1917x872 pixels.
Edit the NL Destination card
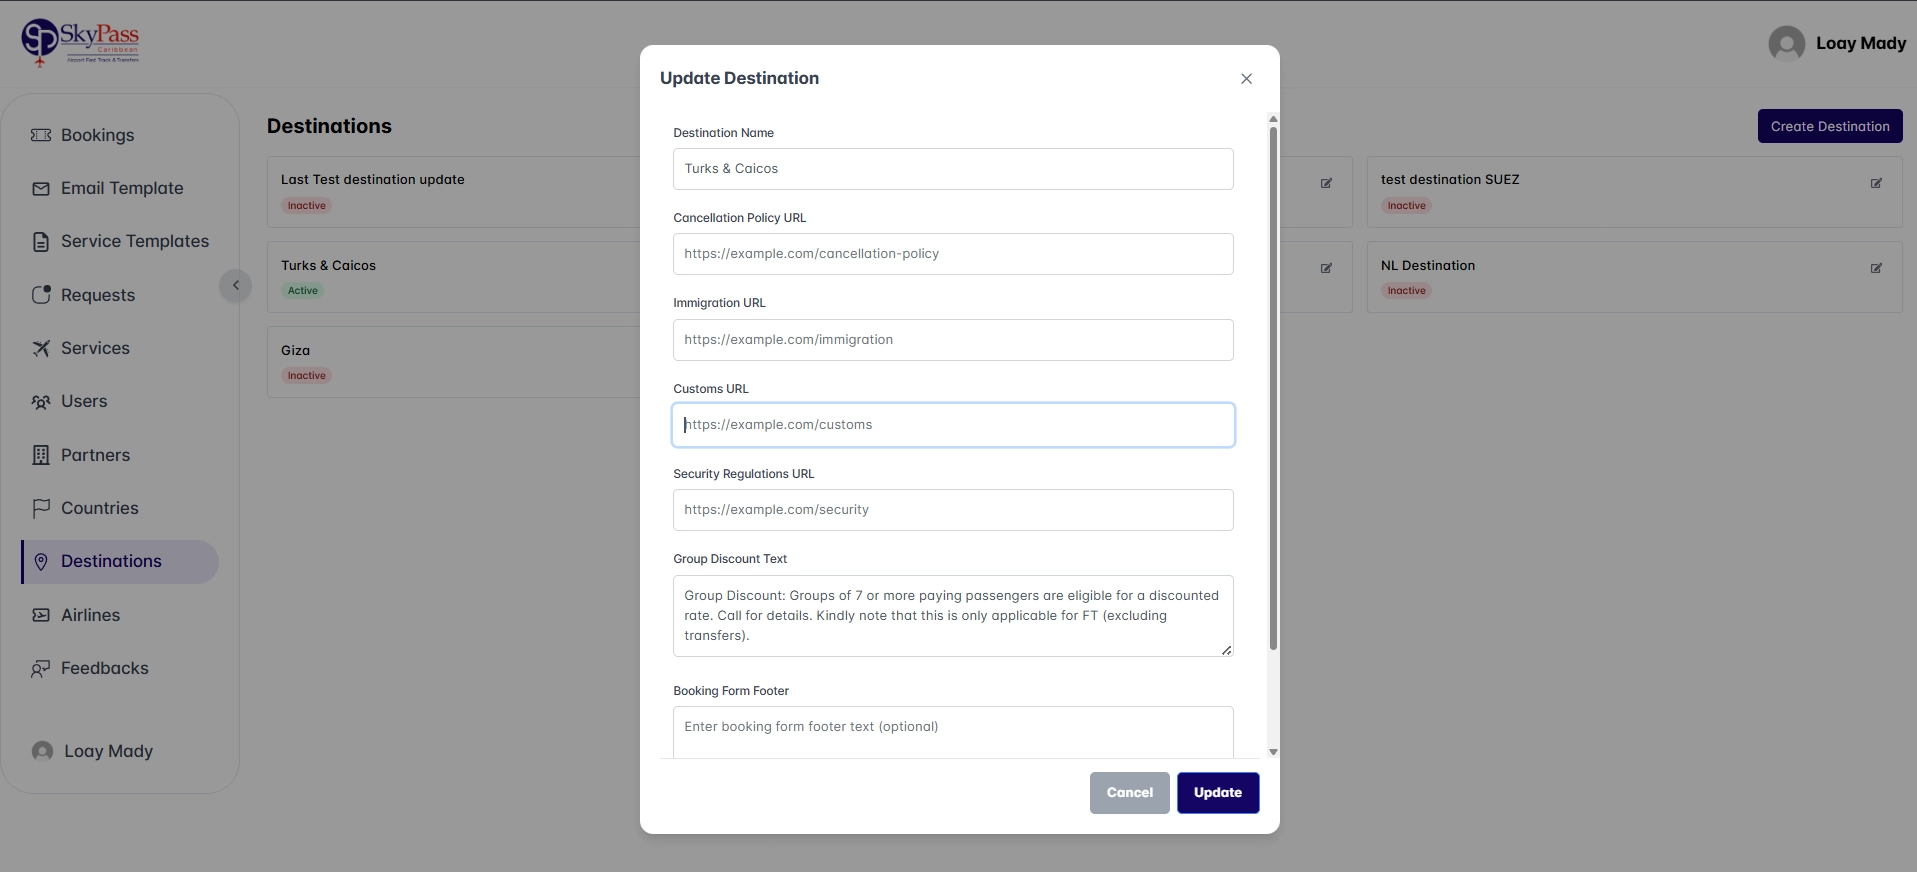[x=1876, y=268]
